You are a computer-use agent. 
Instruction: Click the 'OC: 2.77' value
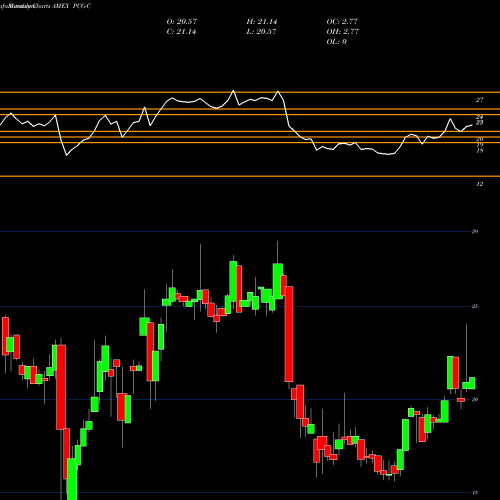pyautogui.click(x=342, y=21)
